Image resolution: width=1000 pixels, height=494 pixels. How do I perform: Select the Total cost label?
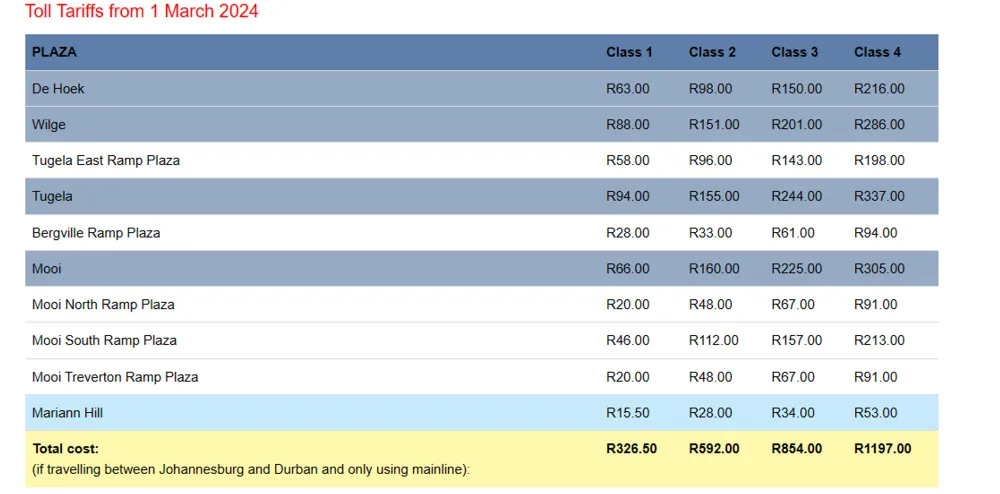click(66, 449)
